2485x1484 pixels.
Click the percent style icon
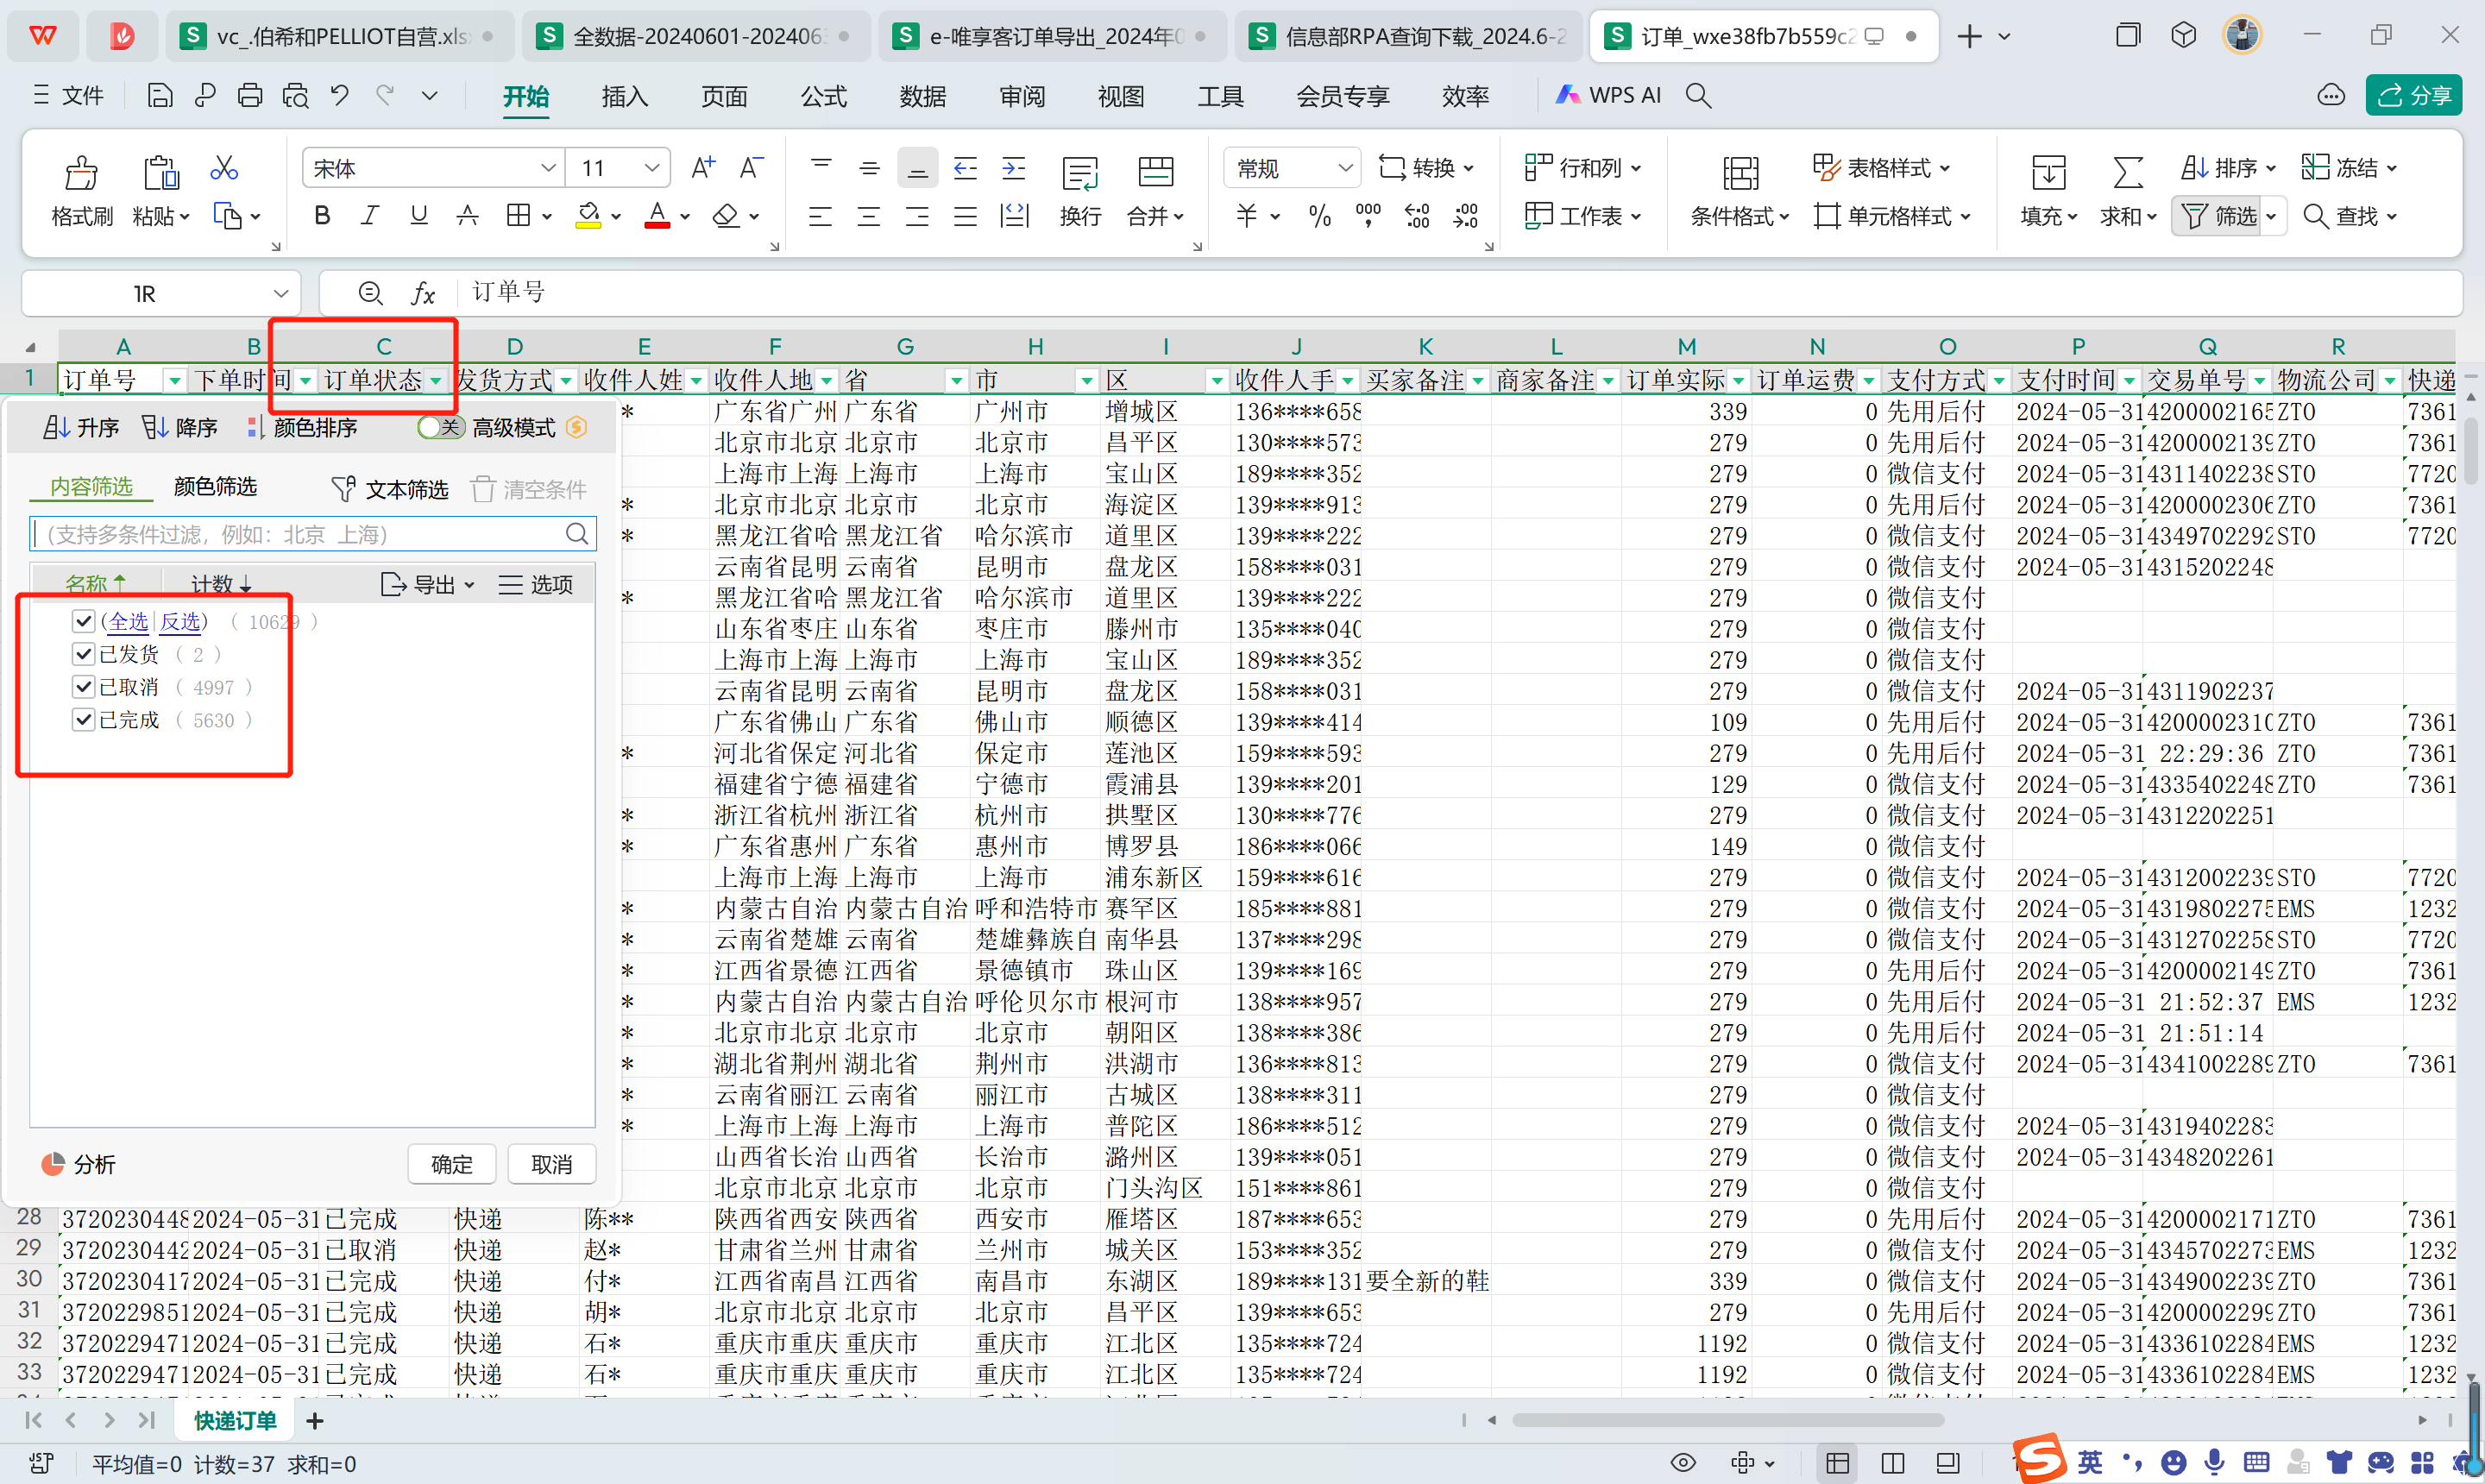pyautogui.click(x=1319, y=216)
